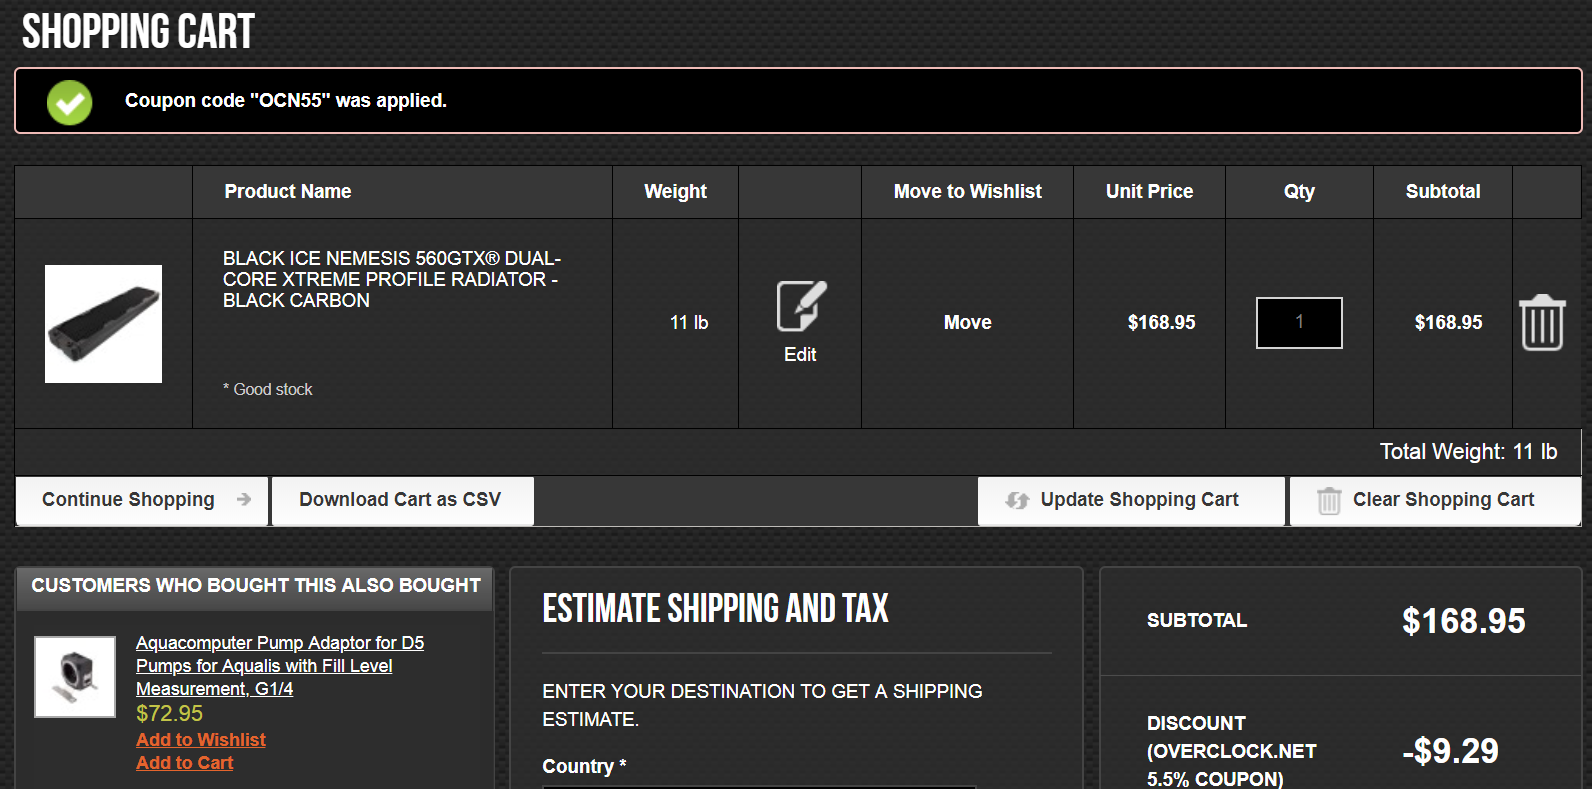Click the green checkmark icon in coupon notice
1592x789 pixels.
pyautogui.click(x=70, y=102)
